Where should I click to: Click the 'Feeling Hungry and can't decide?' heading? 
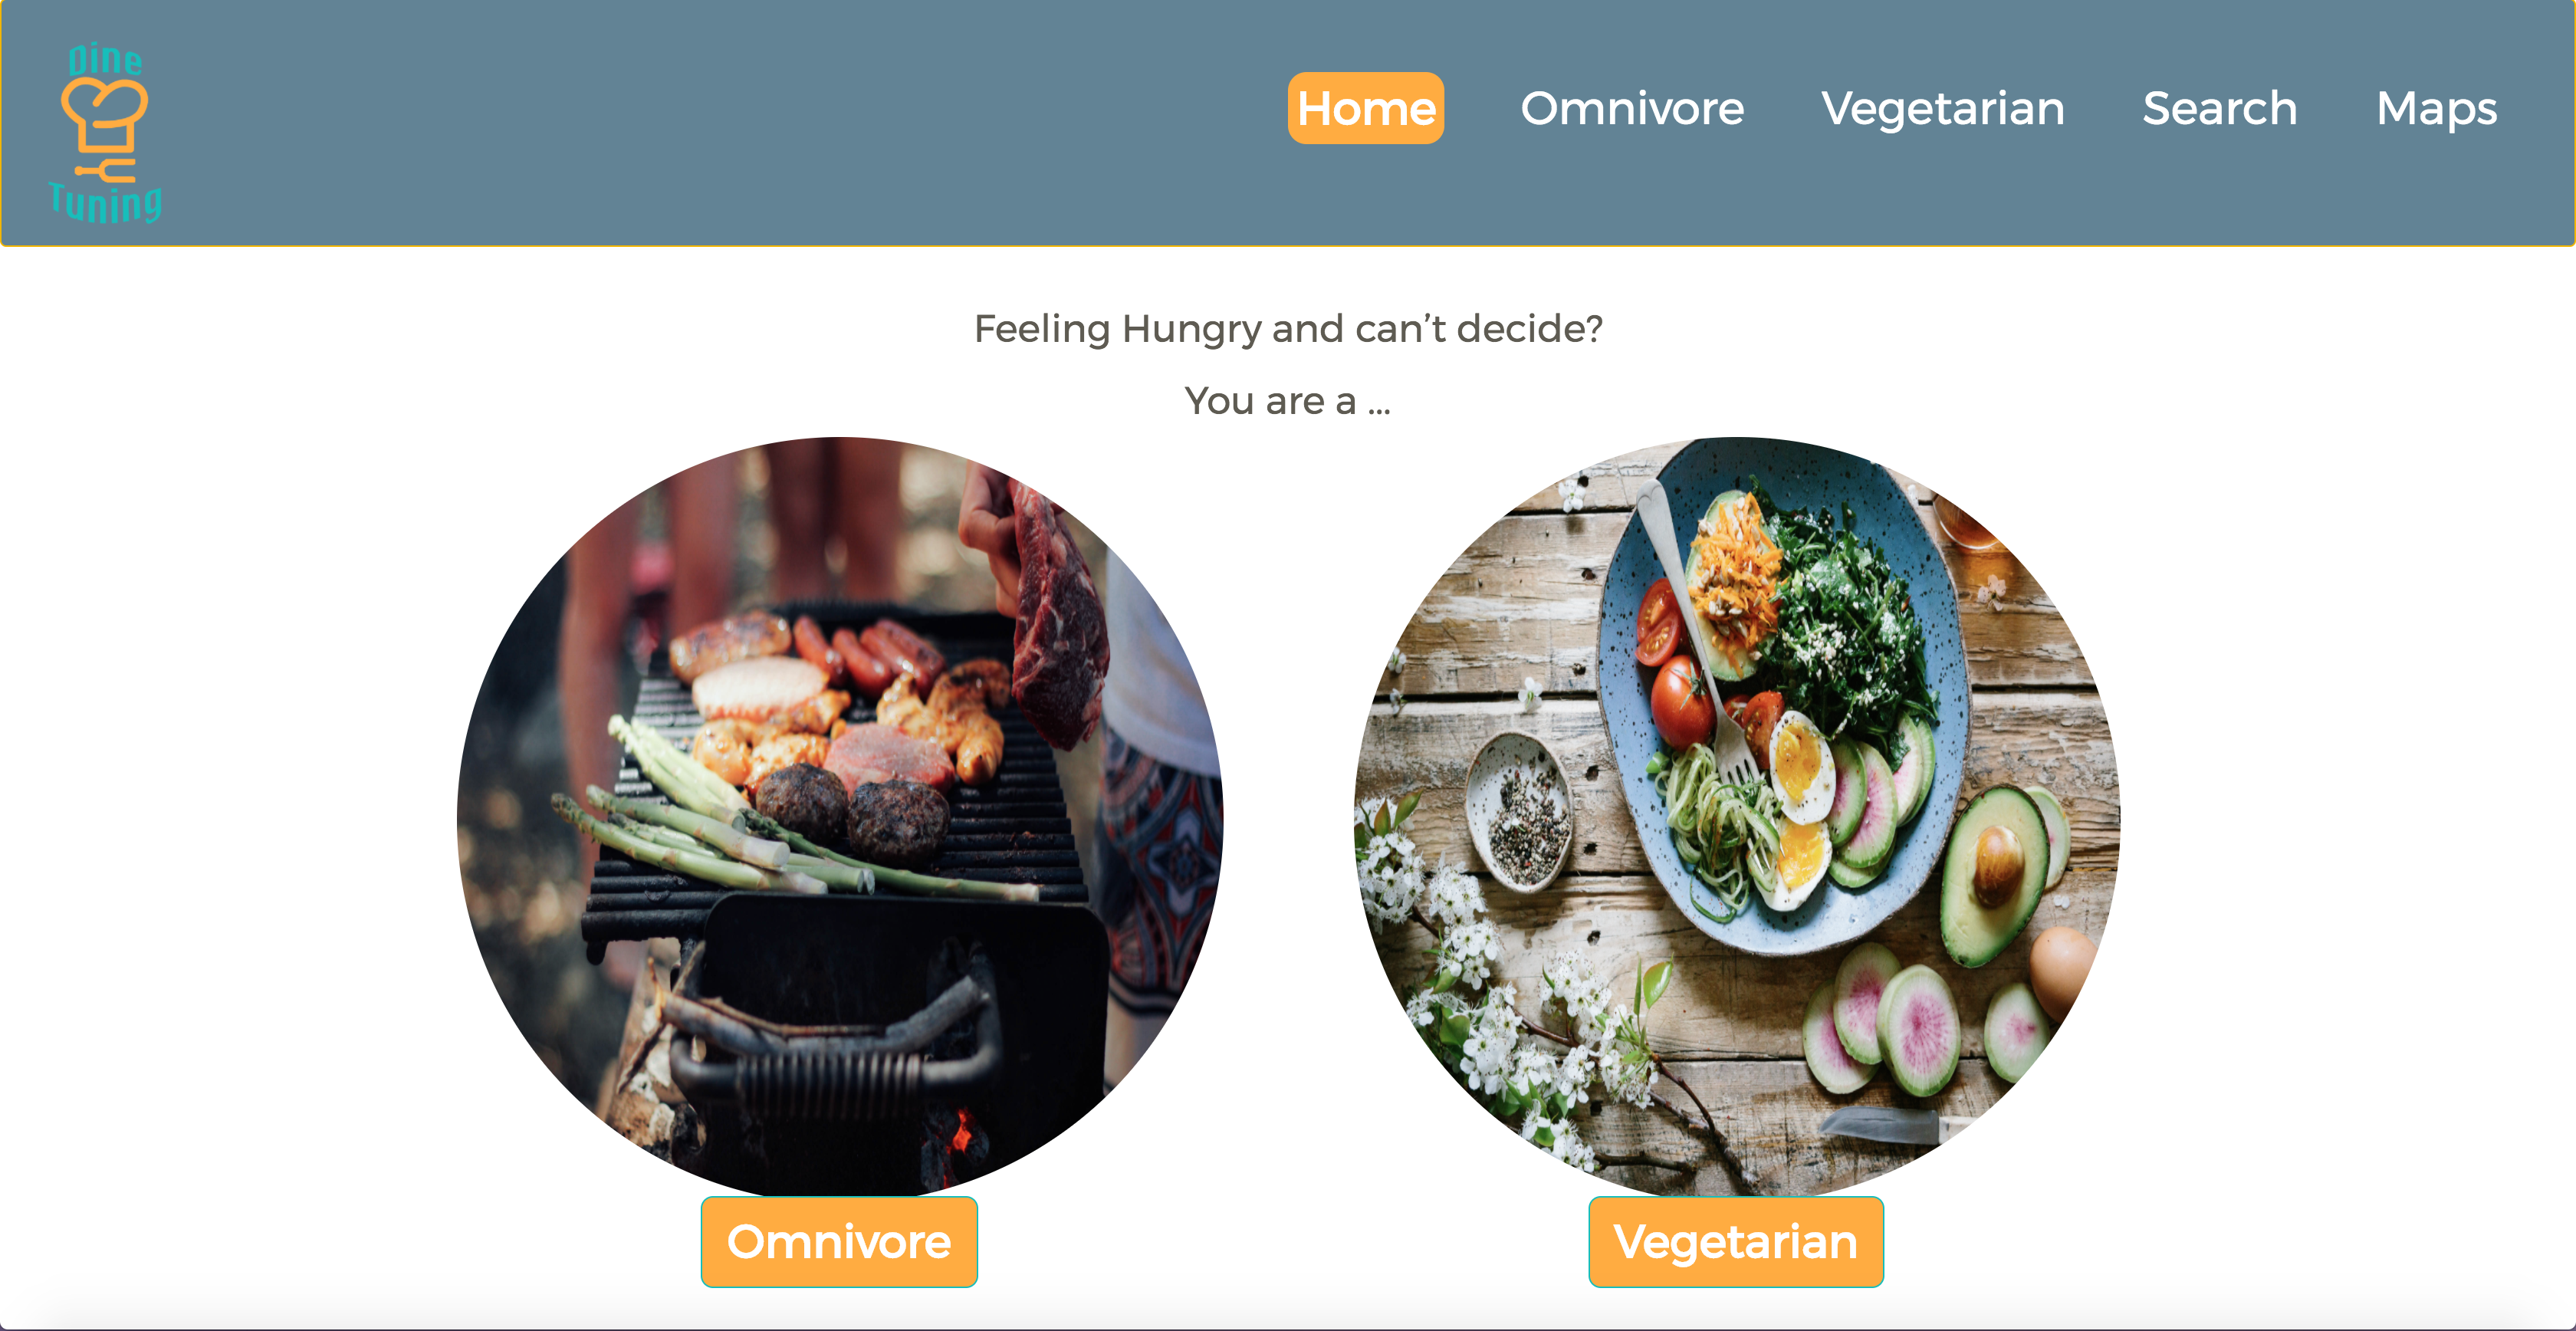(1288, 328)
